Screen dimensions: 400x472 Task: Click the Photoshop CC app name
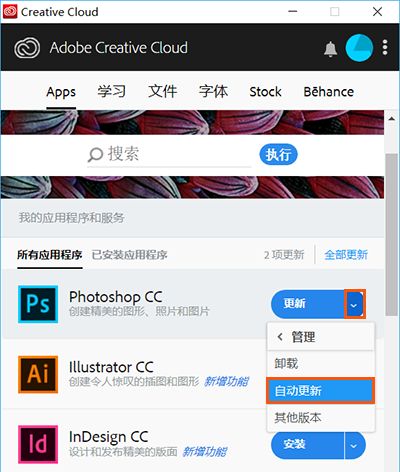pos(116,297)
